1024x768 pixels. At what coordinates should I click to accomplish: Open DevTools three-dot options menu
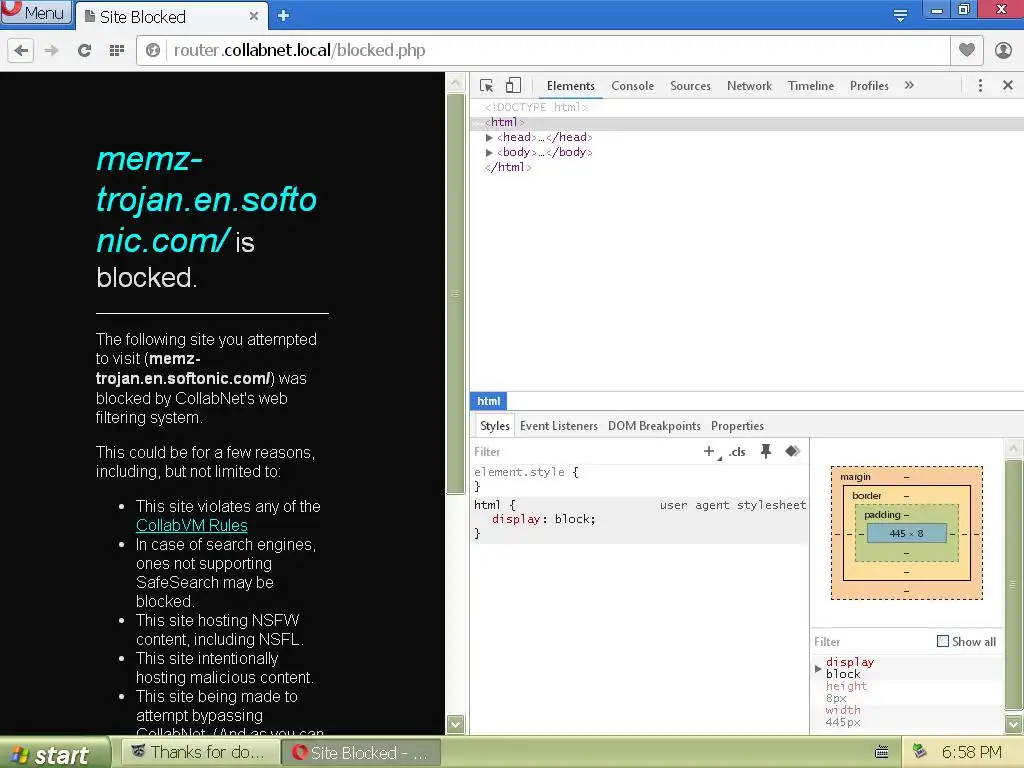(980, 86)
